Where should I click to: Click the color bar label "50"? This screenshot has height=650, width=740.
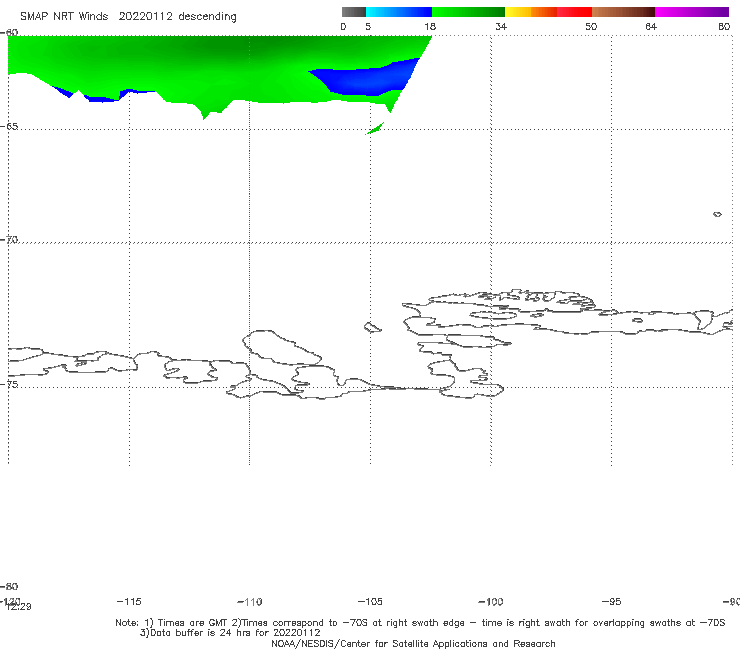(x=591, y=27)
